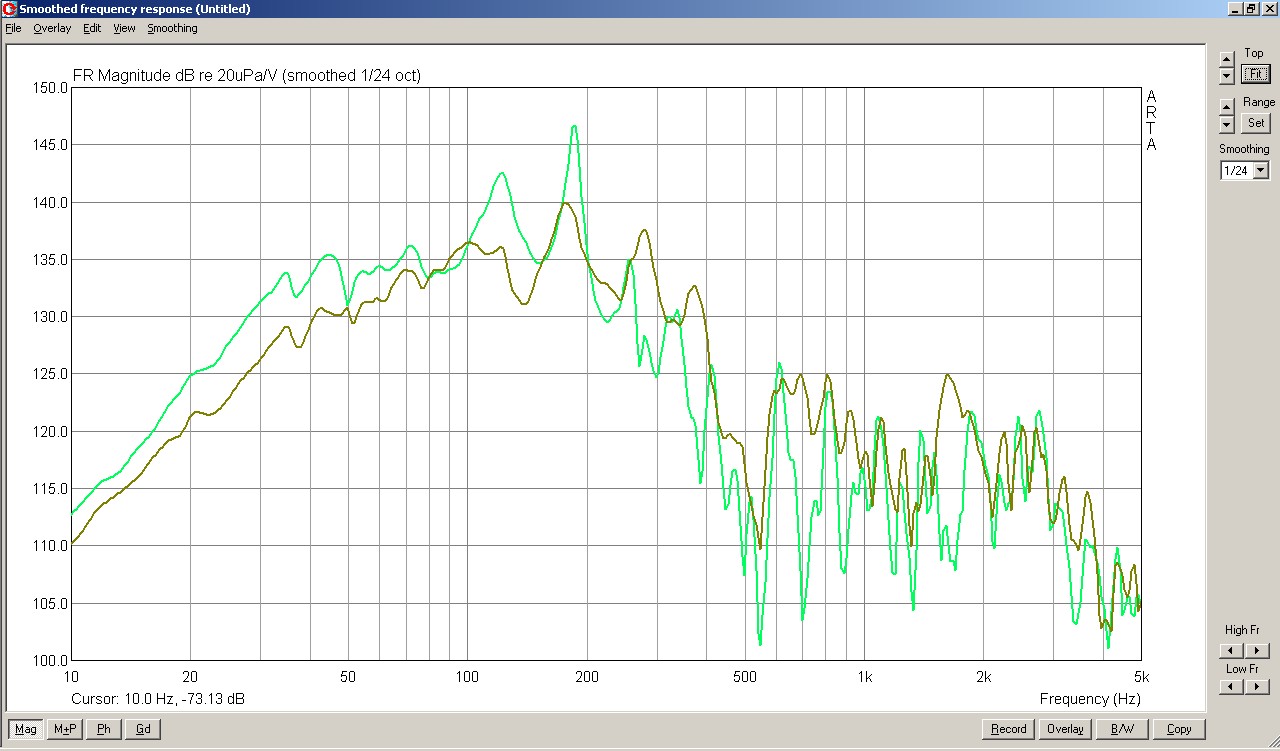Click the 'Cursor: 10.0 Hz, -73.13 dB' readout

(x=158, y=699)
